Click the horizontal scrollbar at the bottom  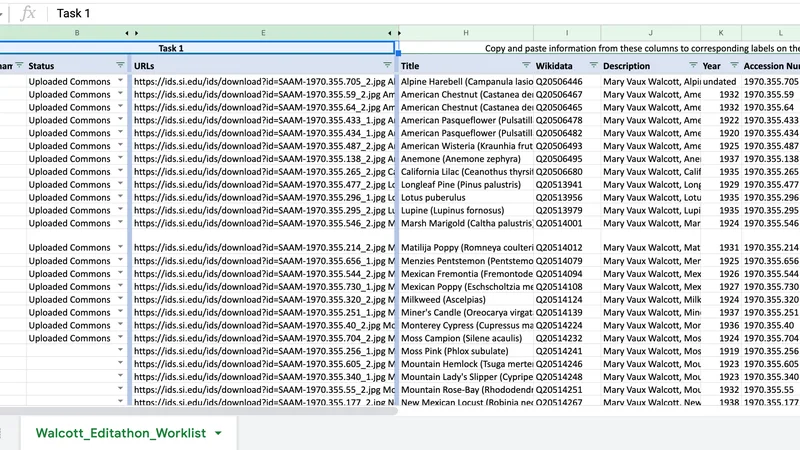(198, 411)
